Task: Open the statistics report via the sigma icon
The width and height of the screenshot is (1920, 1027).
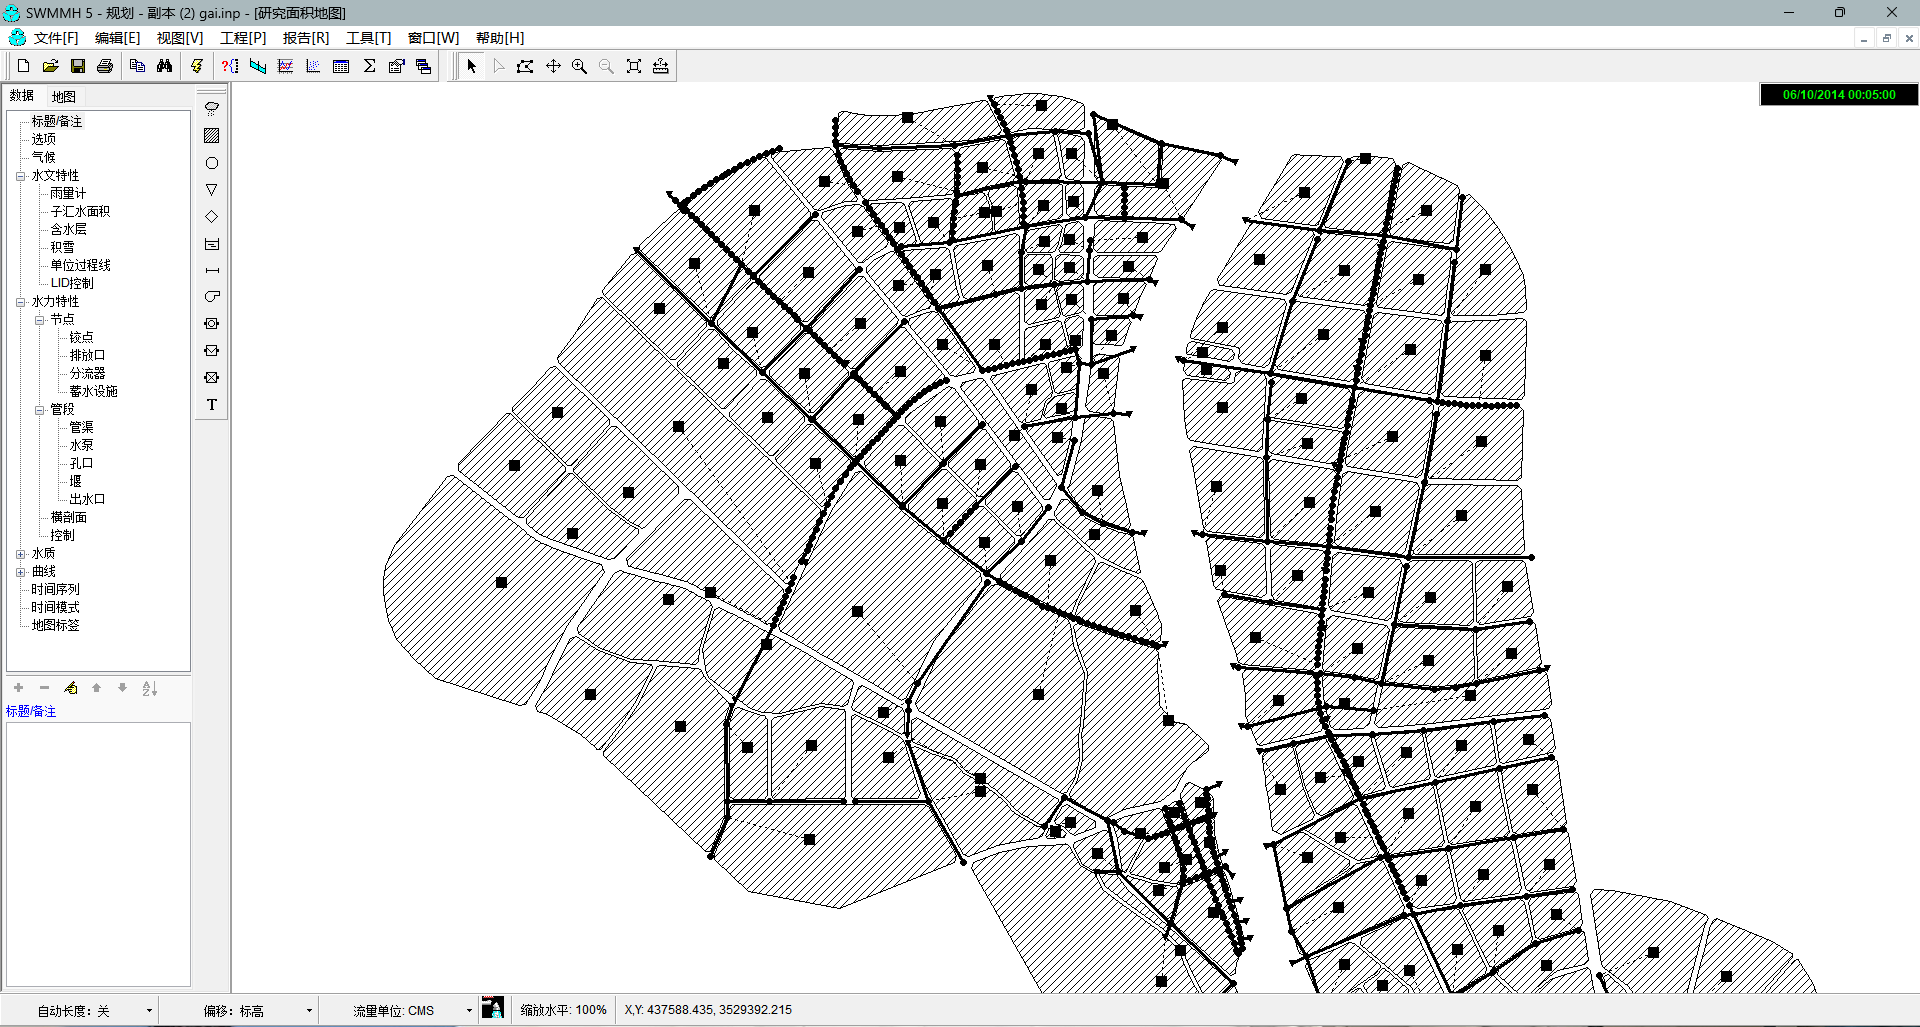Action: click(369, 66)
